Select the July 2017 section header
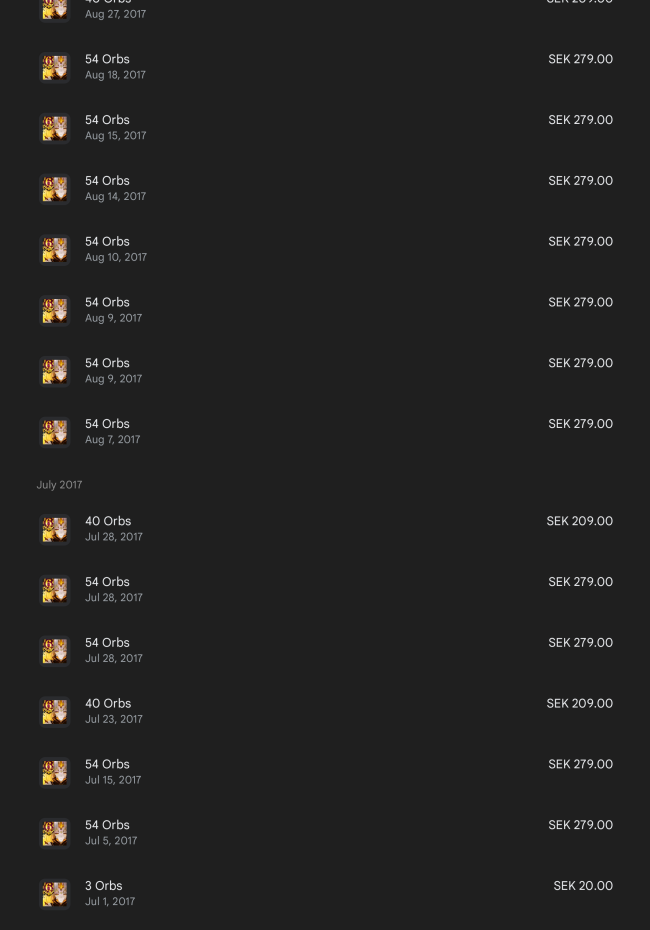Screen dimensions: 650x930 pyautogui.click(x=59, y=485)
